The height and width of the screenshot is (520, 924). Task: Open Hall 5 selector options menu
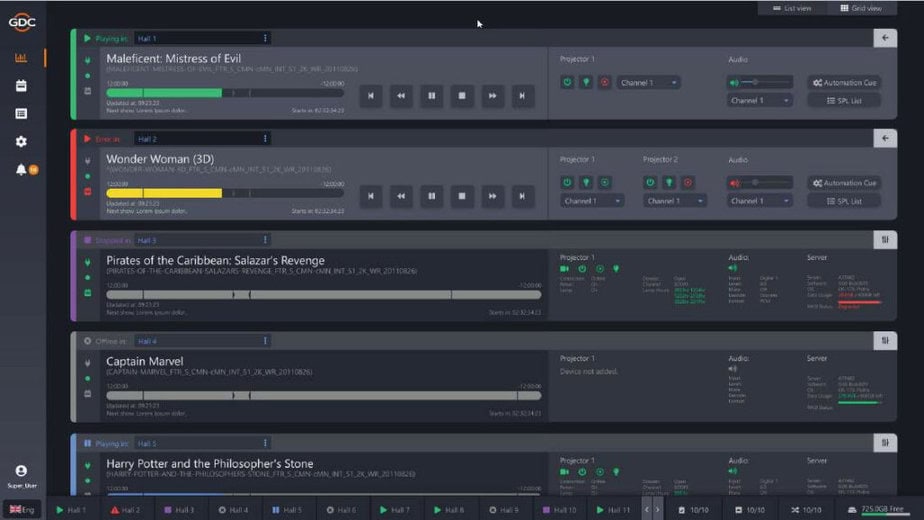[265, 443]
